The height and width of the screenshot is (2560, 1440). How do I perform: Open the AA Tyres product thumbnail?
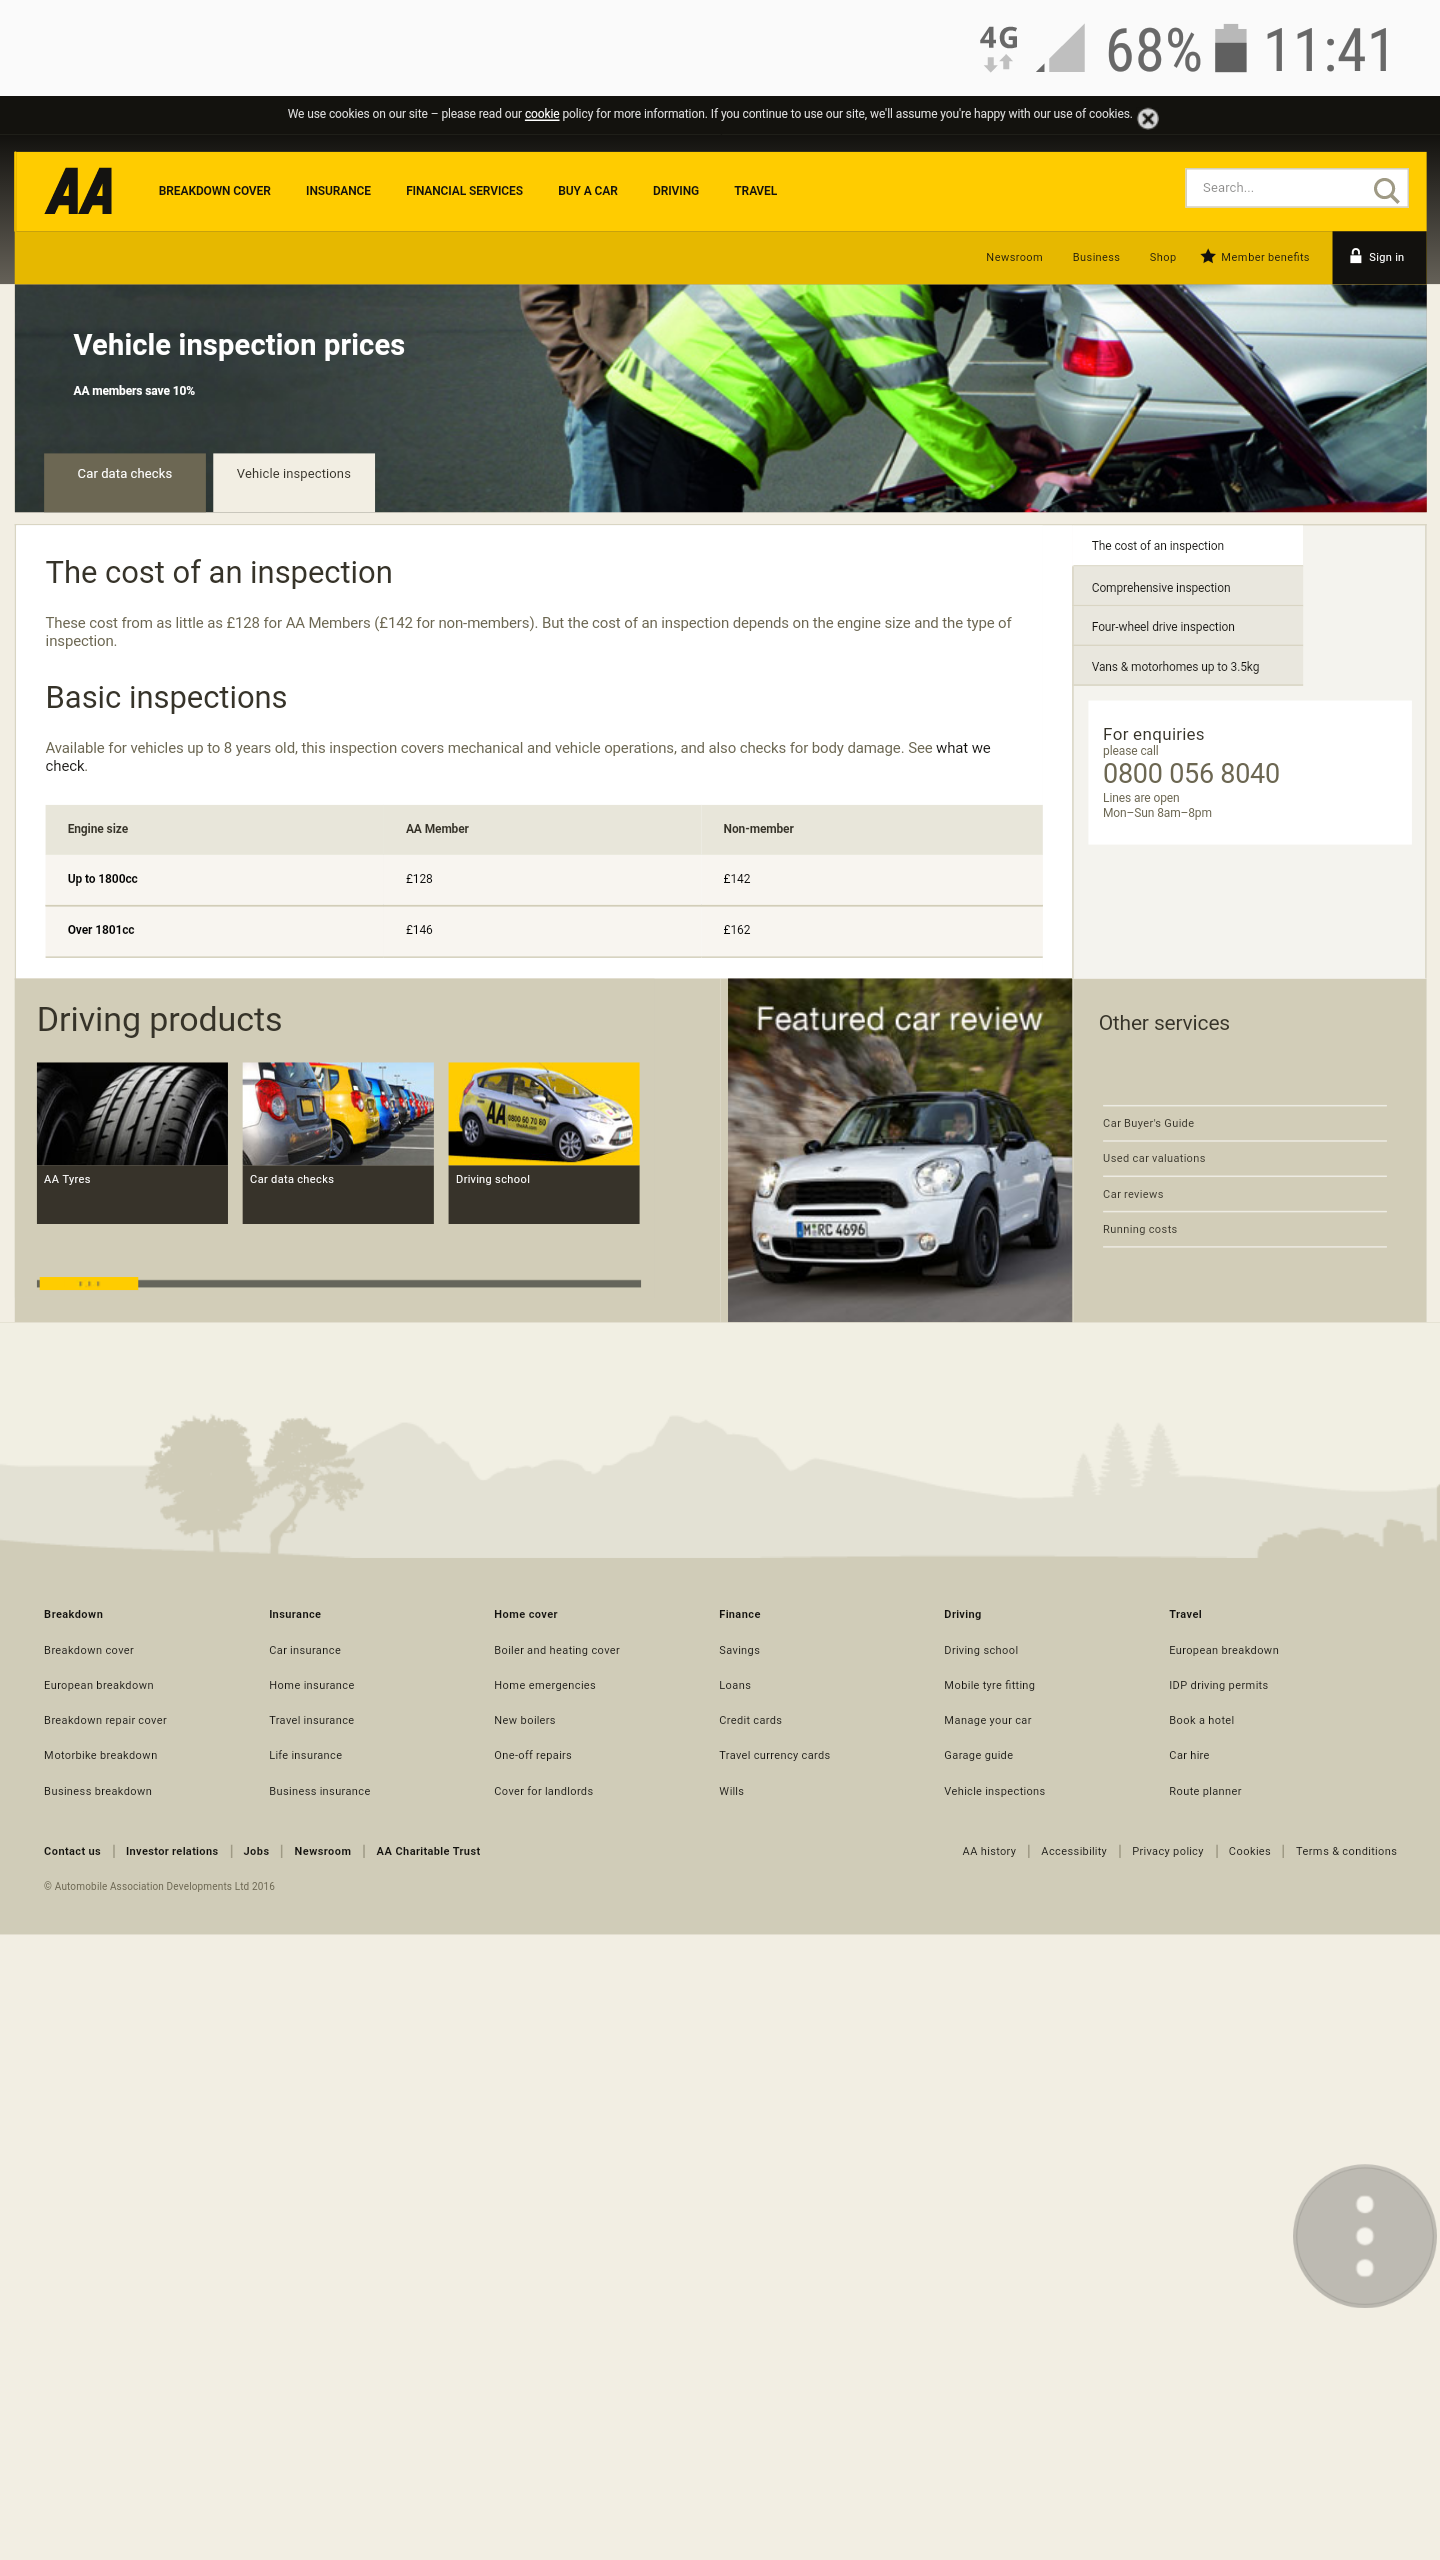[x=132, y=1143]
